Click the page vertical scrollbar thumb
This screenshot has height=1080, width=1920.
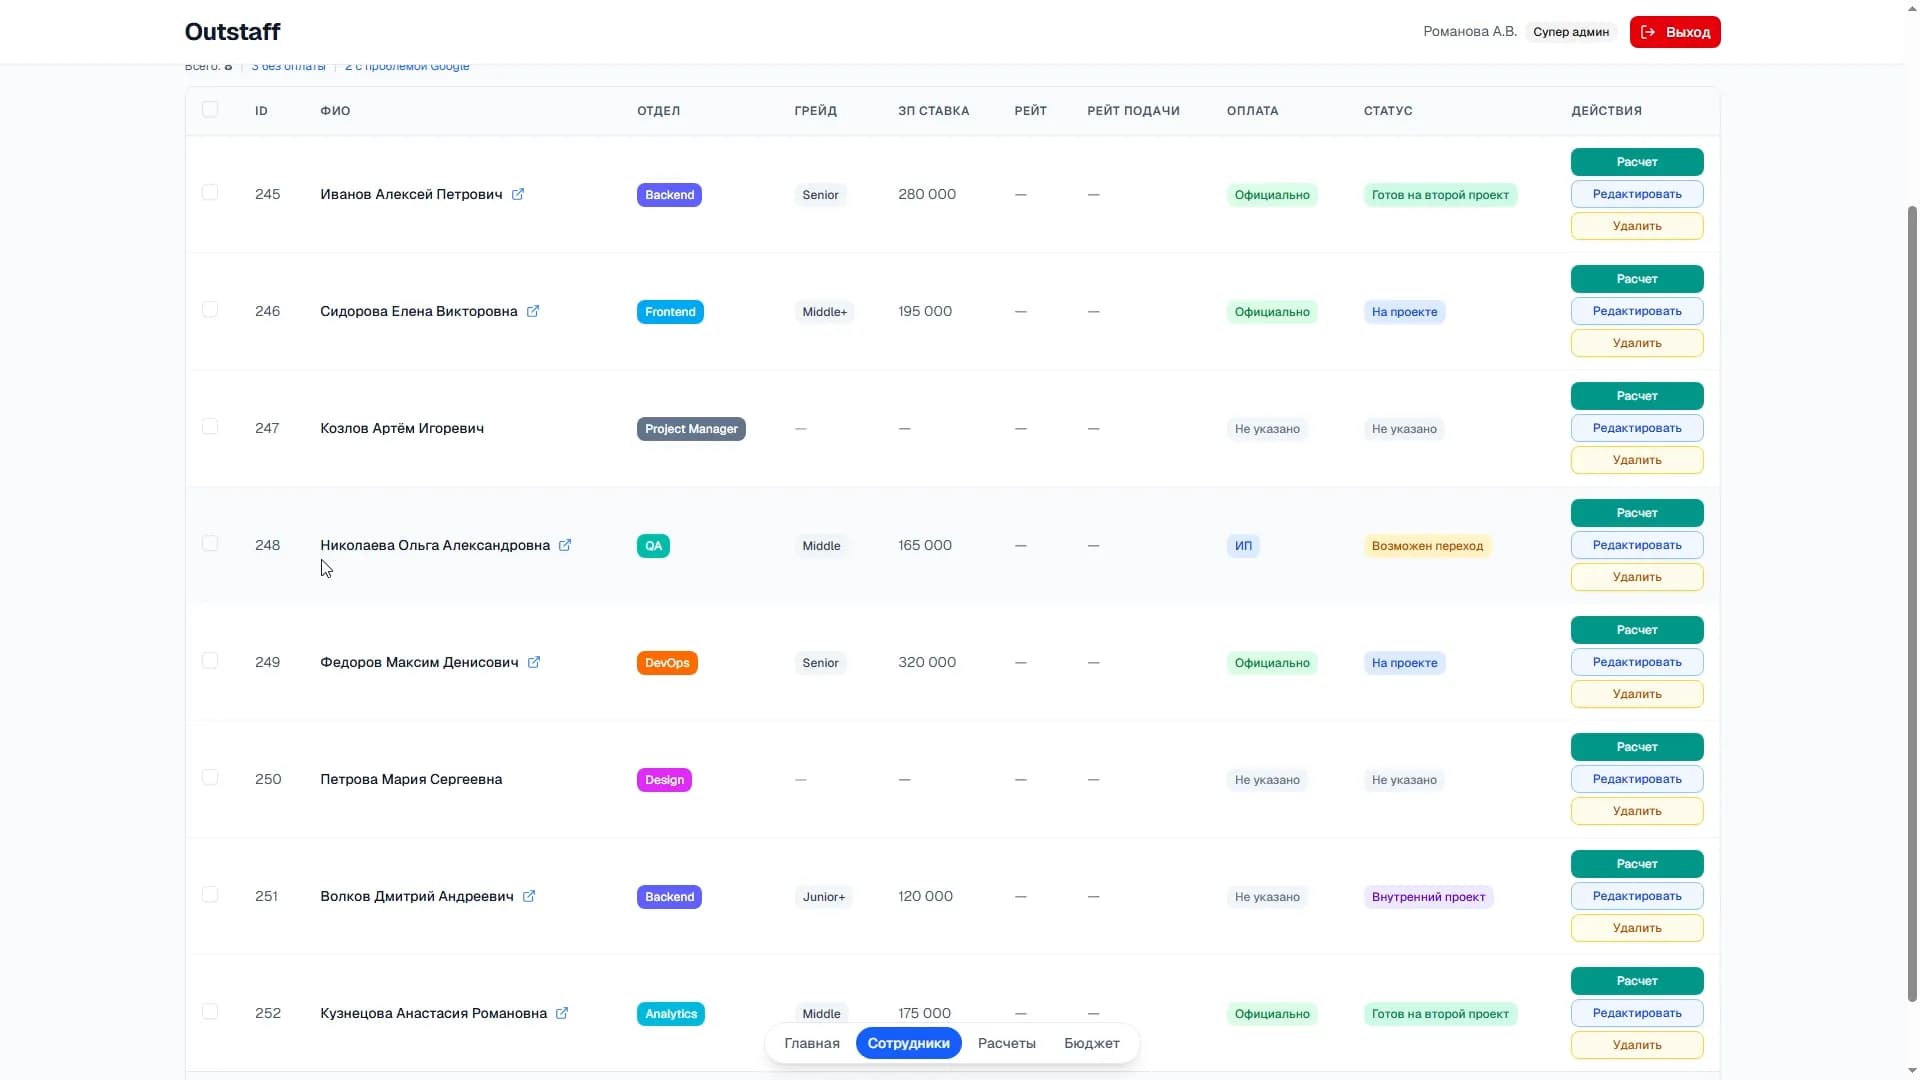1912,603
